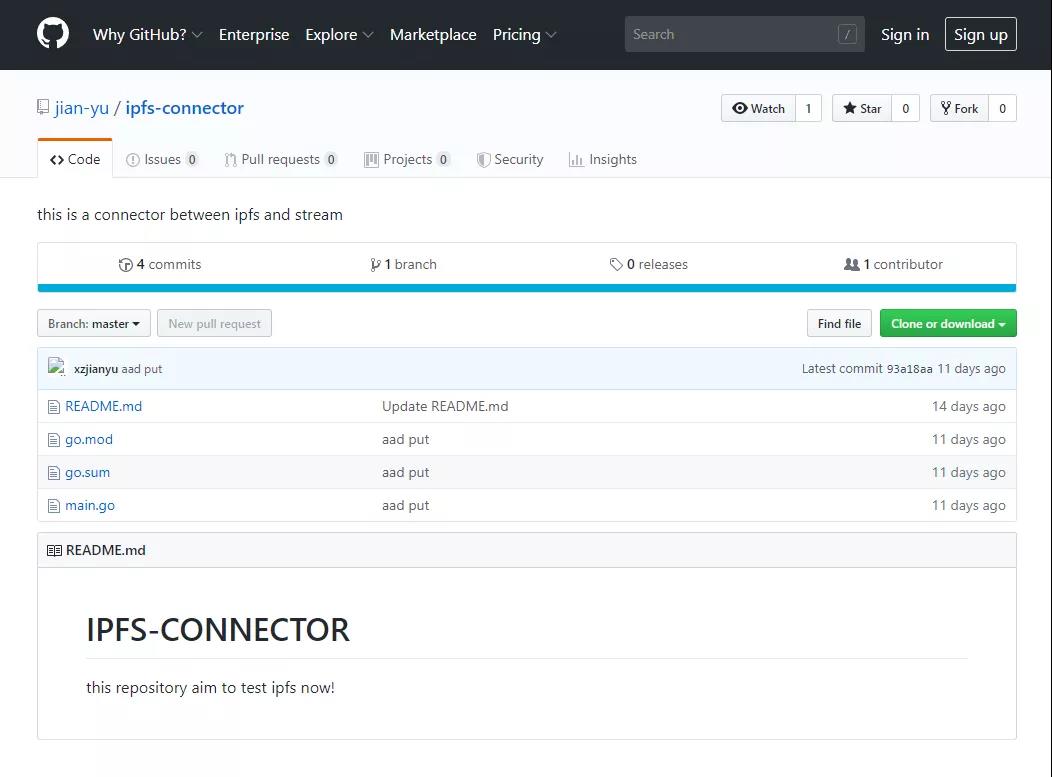Switch to the Pull requests tab
The image size is (1052, 777).
coord(280,159)
